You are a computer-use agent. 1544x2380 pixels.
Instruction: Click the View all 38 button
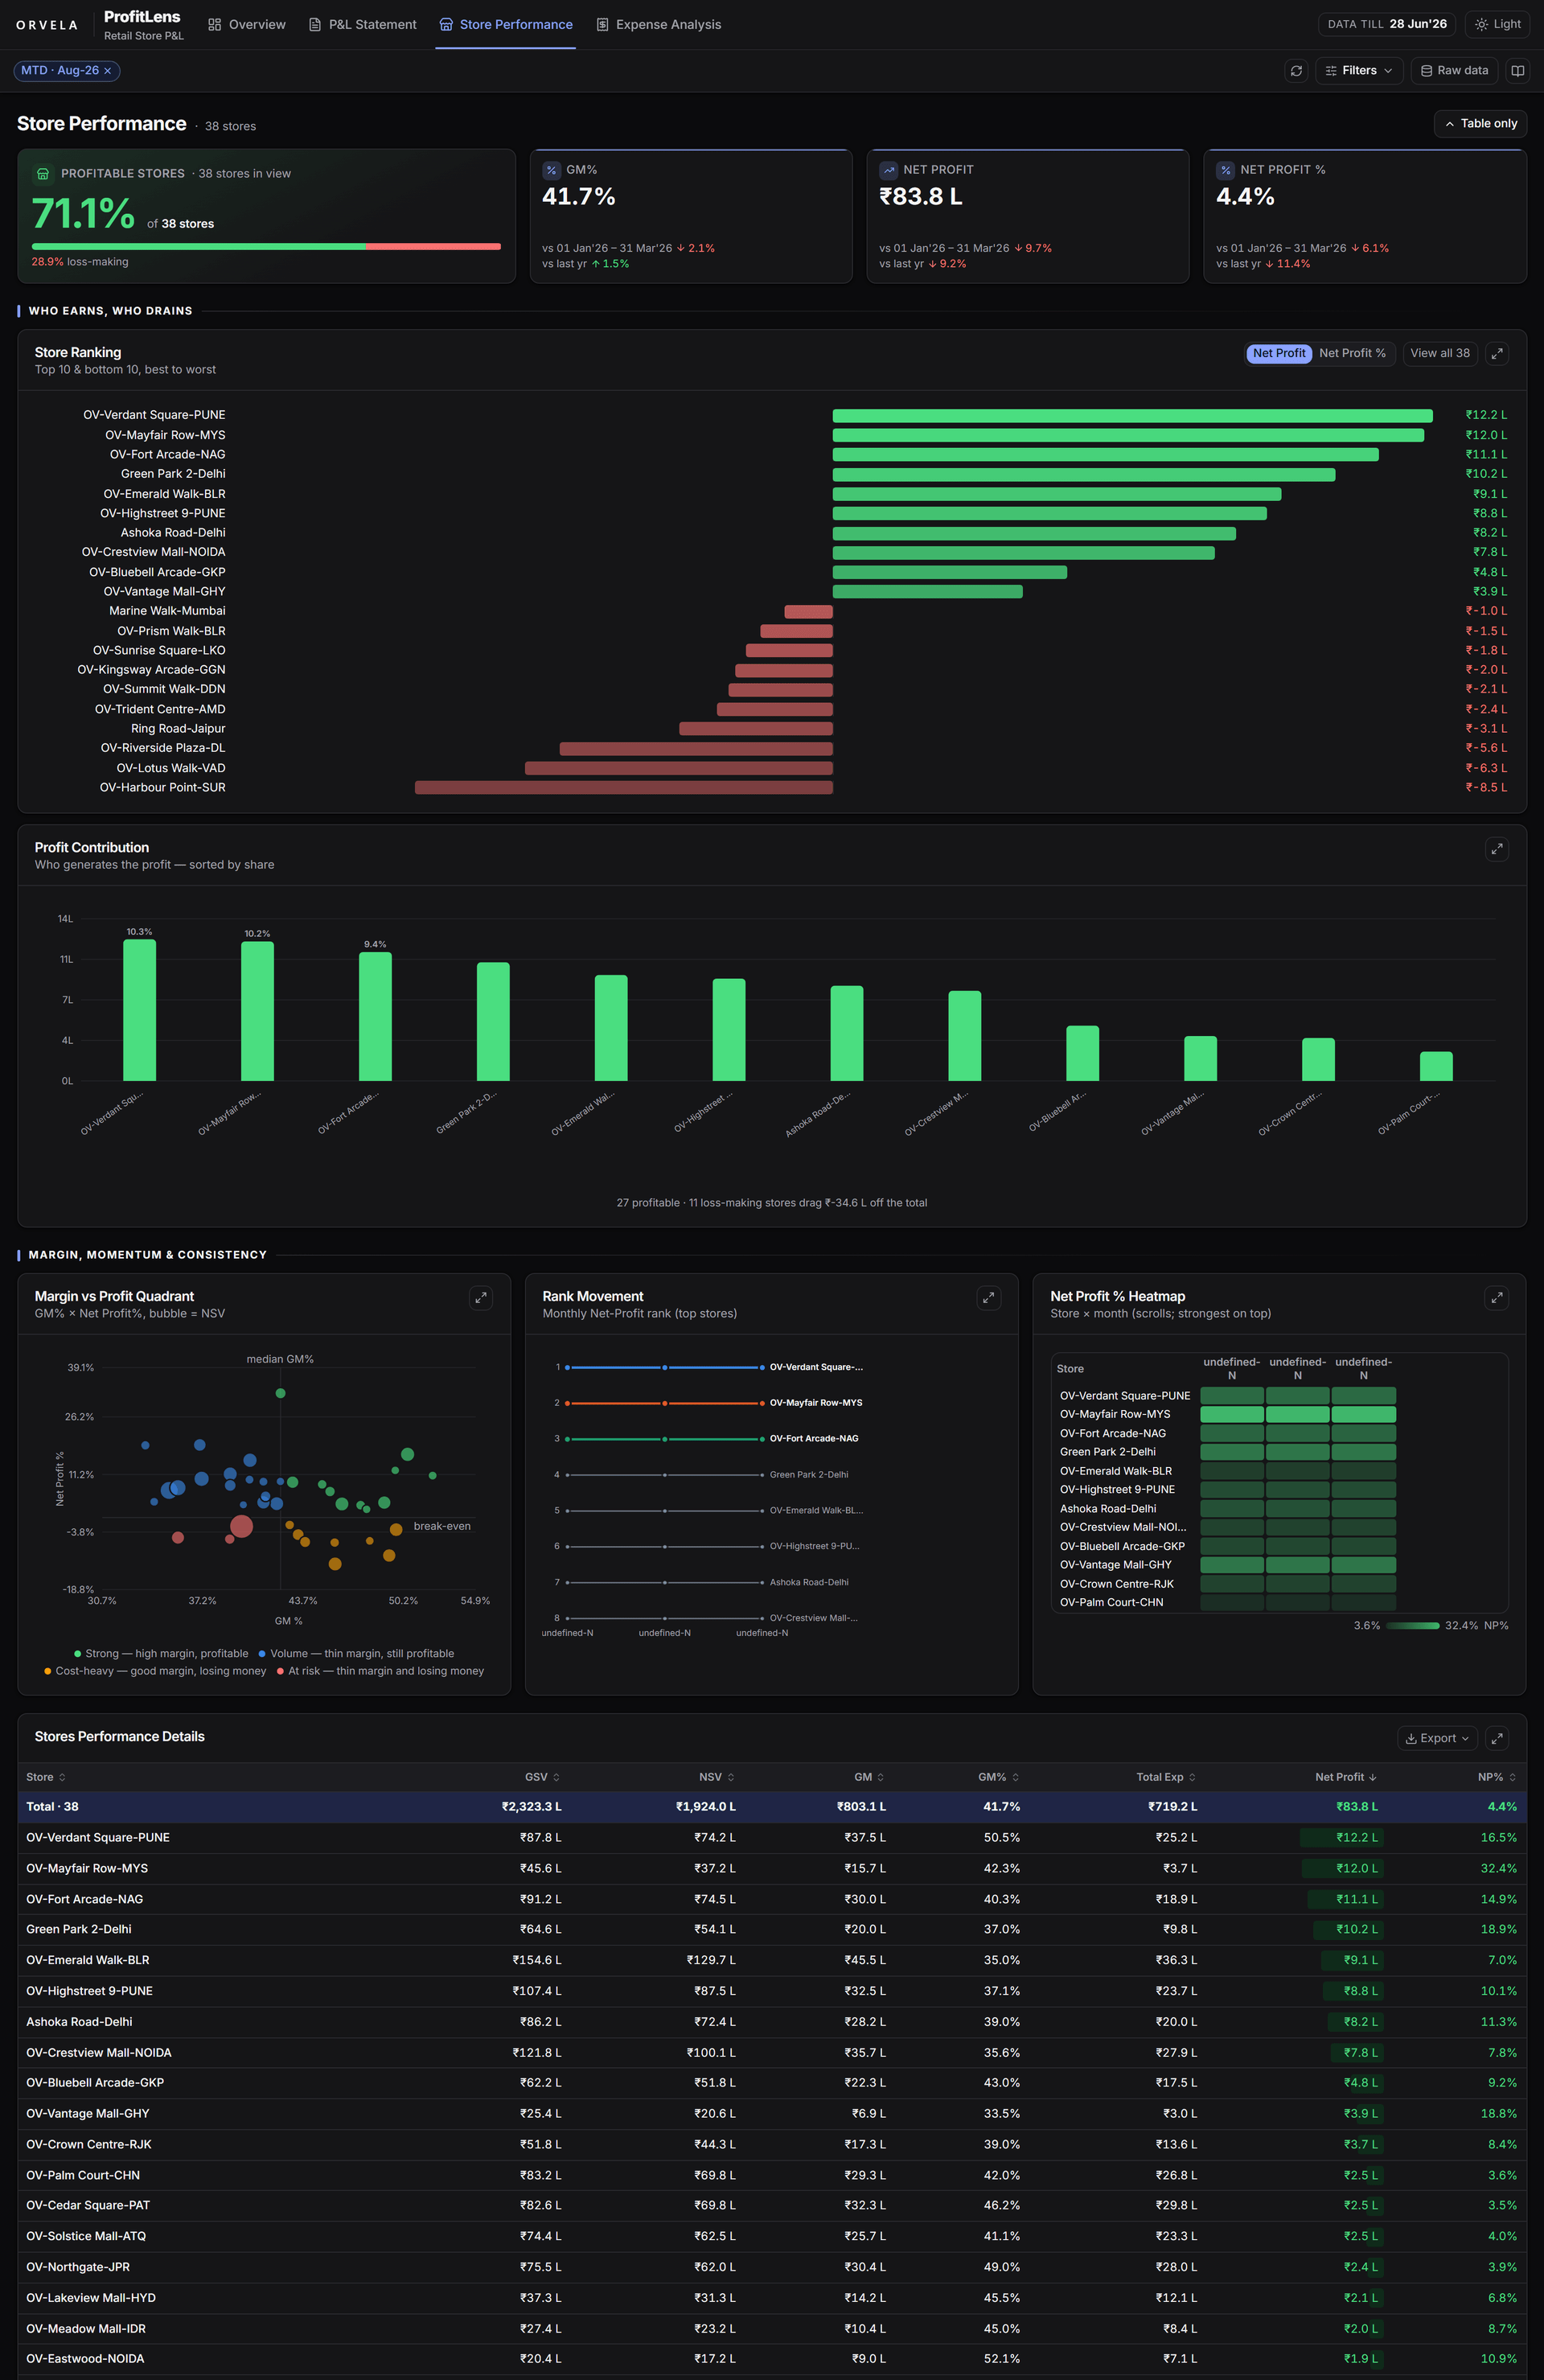tap(1440, 353)
